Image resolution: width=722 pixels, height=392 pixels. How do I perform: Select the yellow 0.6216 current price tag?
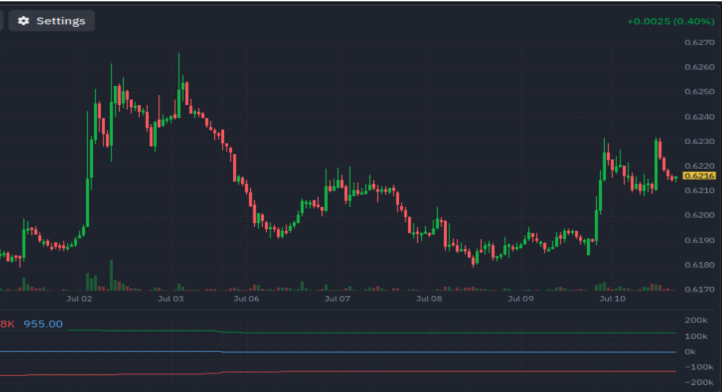(699, 176)
